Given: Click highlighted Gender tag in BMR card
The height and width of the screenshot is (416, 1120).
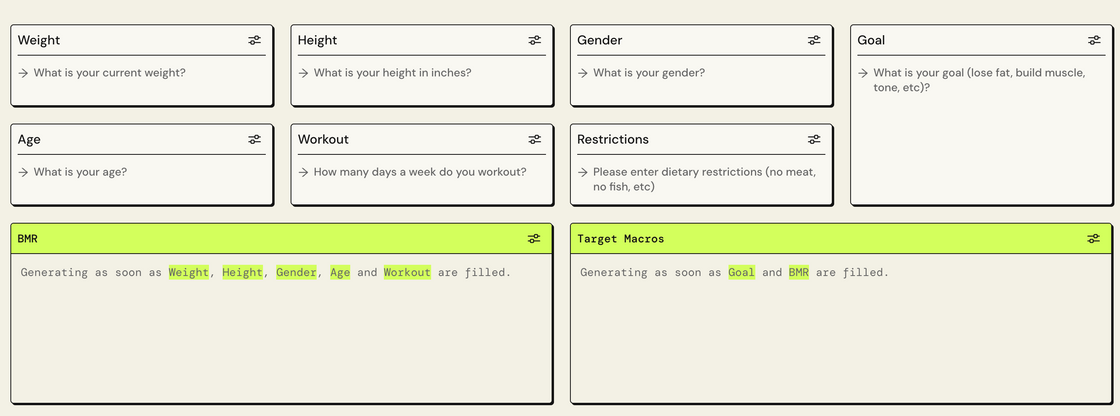Looking at the screenshot, I should point(296,272).
